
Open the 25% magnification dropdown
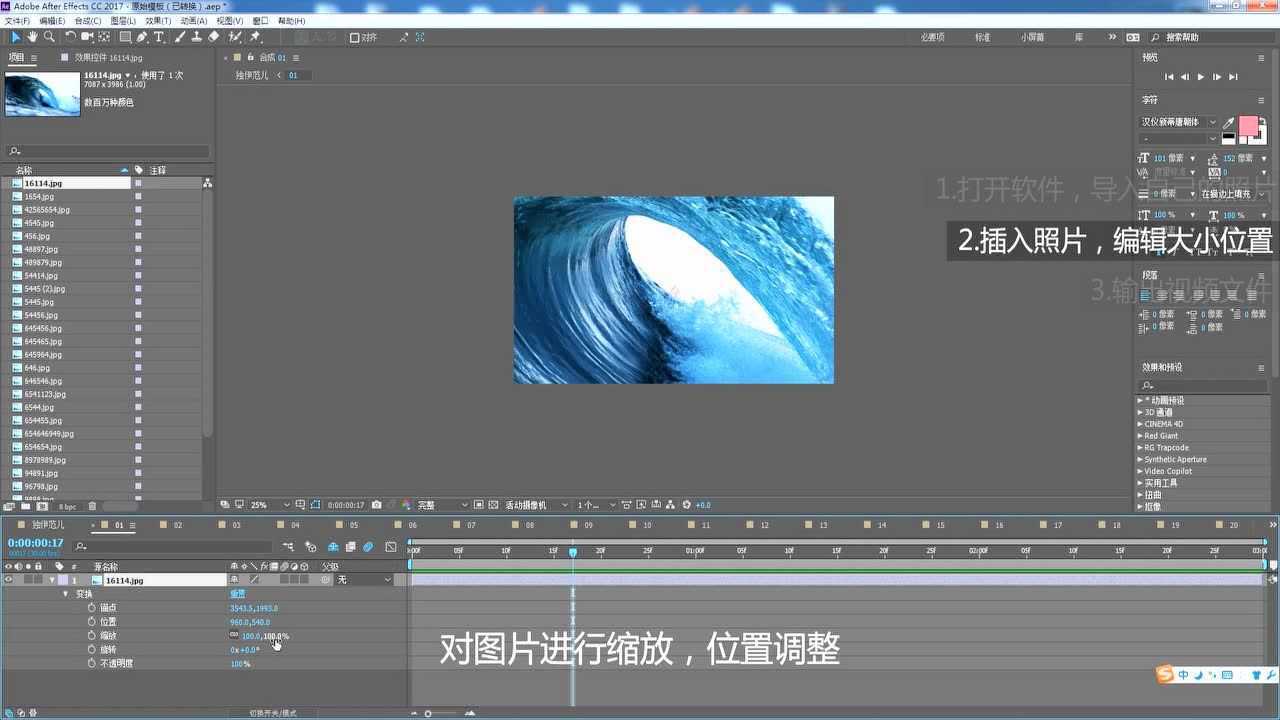263,505
